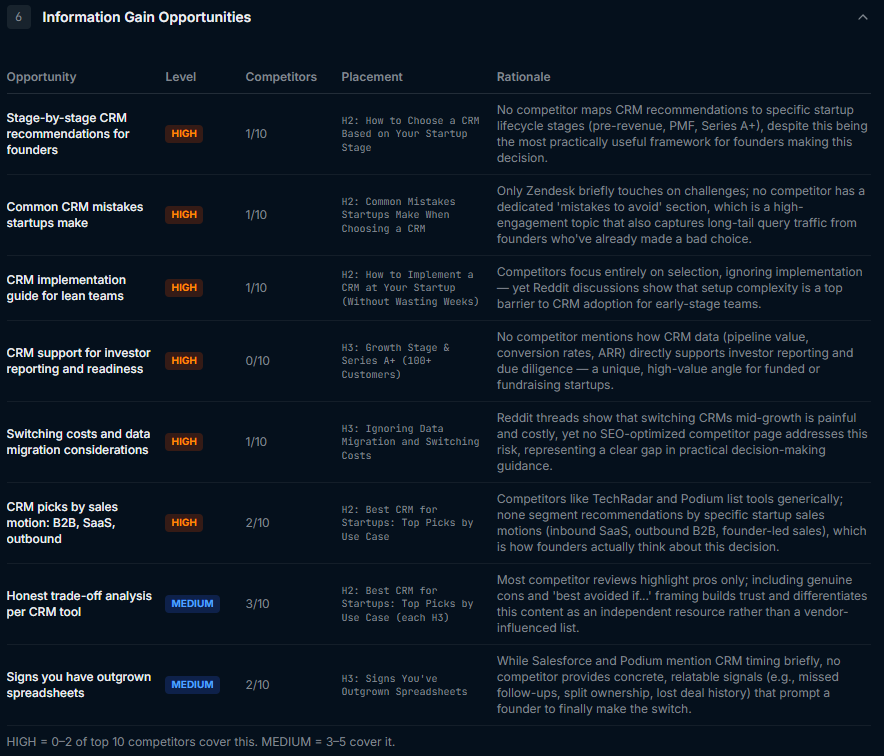Click placement 'H2: Common Mistakes Startups Make'

tap(398, 215)
